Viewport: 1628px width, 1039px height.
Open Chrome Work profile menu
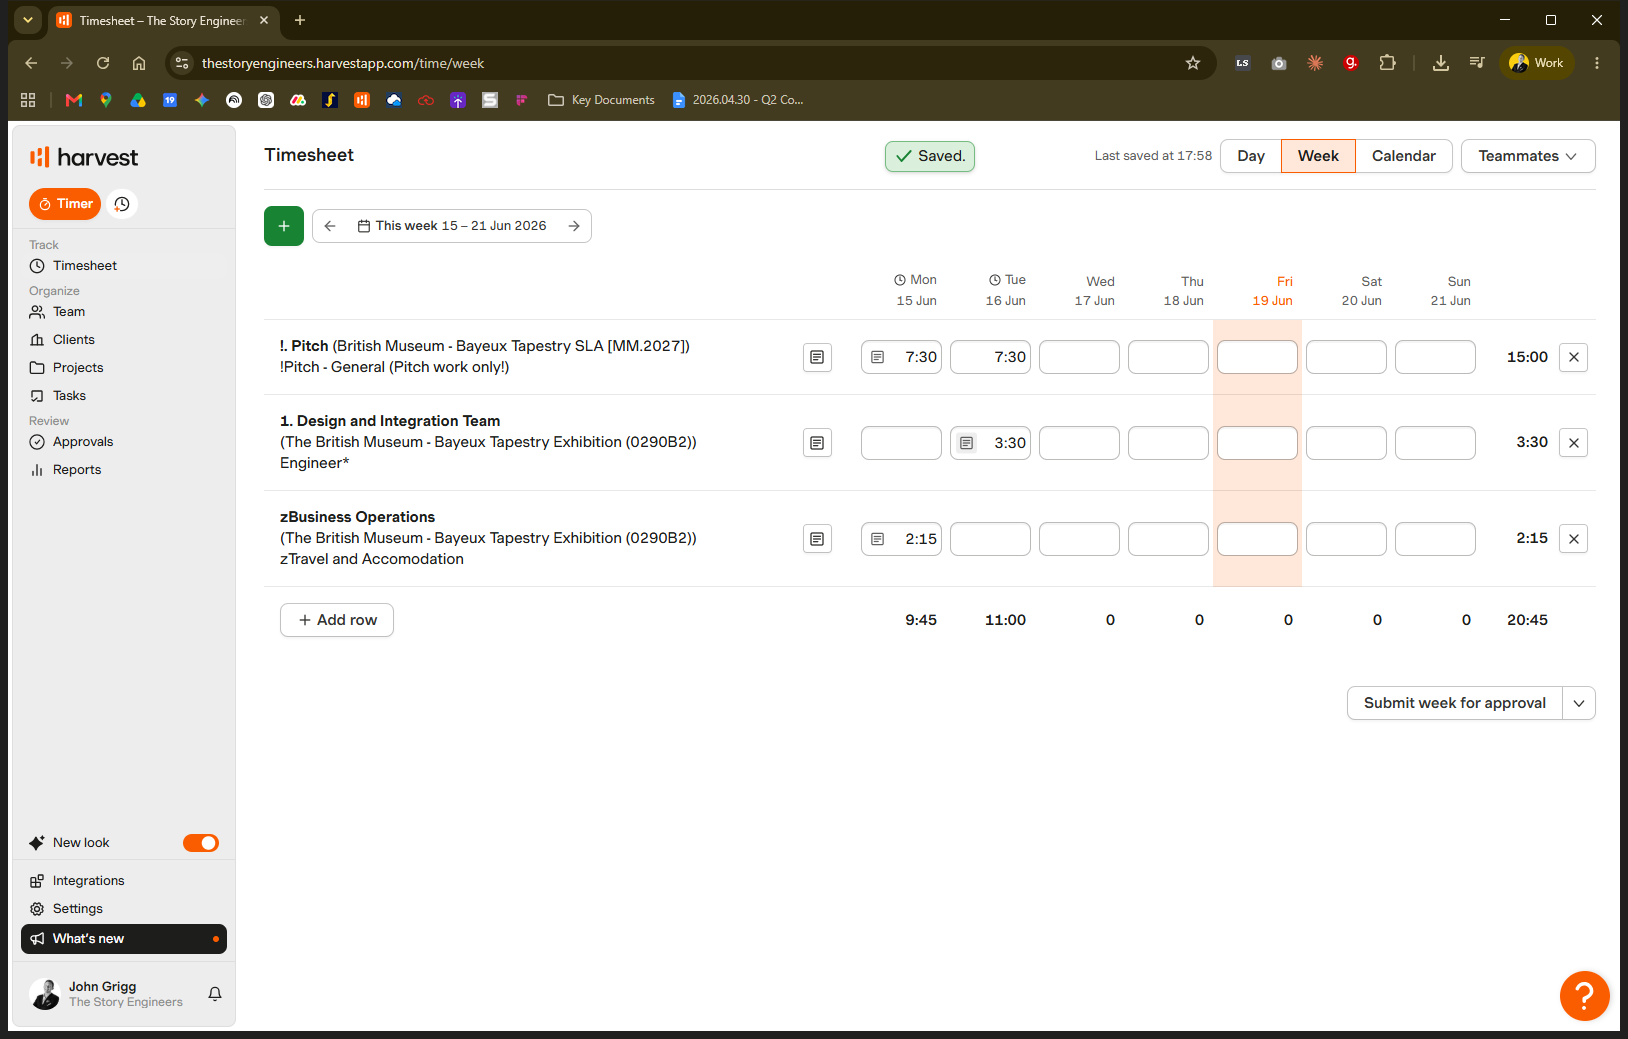coord(1537,63)
